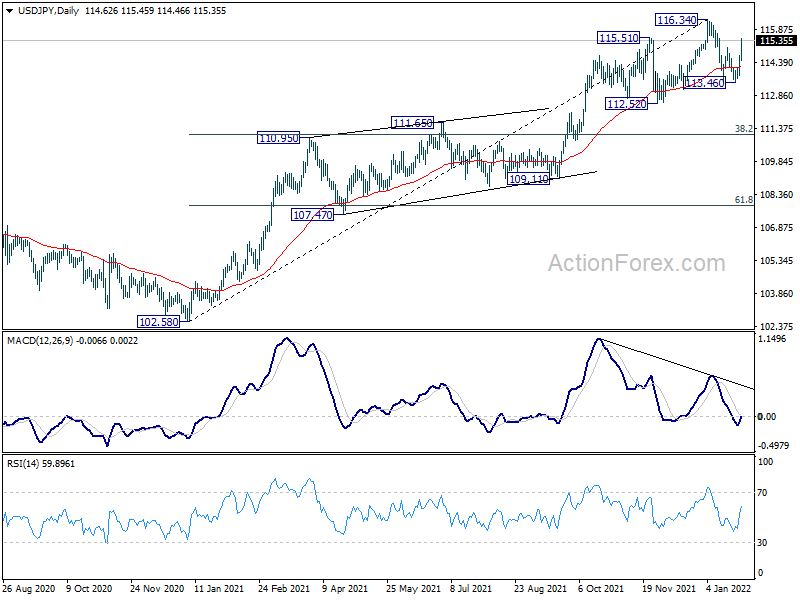Click the USDJPY,Daily symbol title
The width and height of the screenshot is (800, 600).
pyautogui.click(x=48, y=11)
